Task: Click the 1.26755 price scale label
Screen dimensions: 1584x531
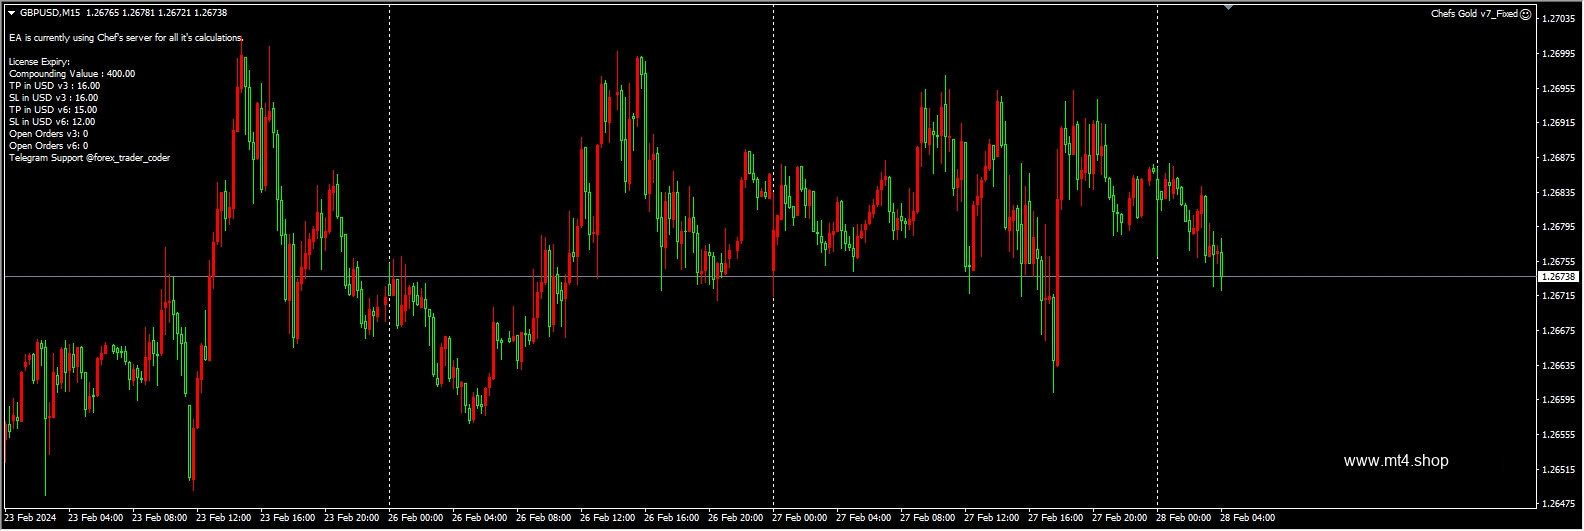Action: (1559, 262)
